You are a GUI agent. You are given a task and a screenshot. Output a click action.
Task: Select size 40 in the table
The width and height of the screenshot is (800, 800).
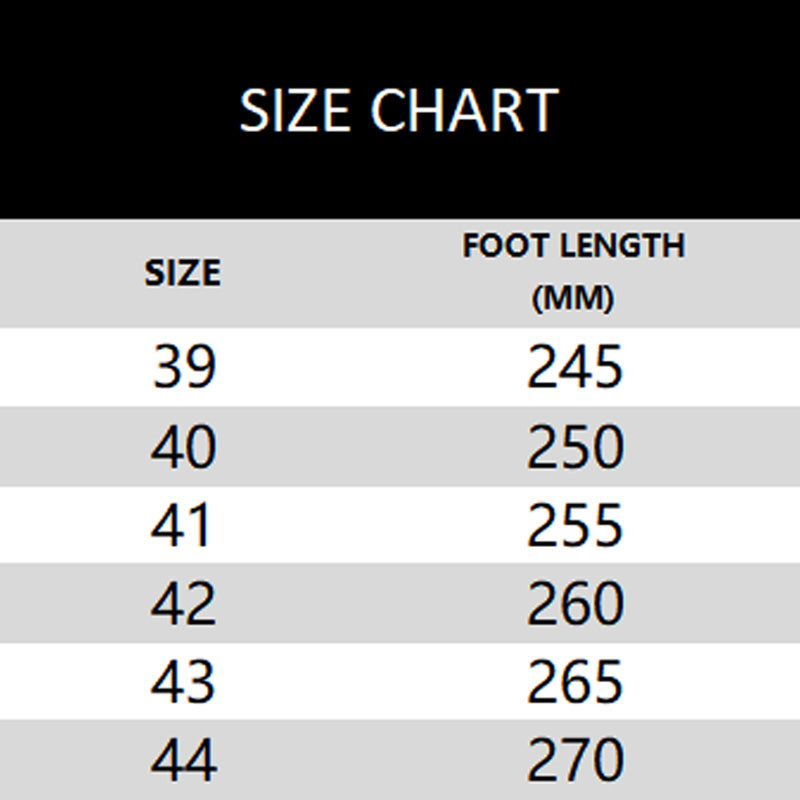click(184, 446)
